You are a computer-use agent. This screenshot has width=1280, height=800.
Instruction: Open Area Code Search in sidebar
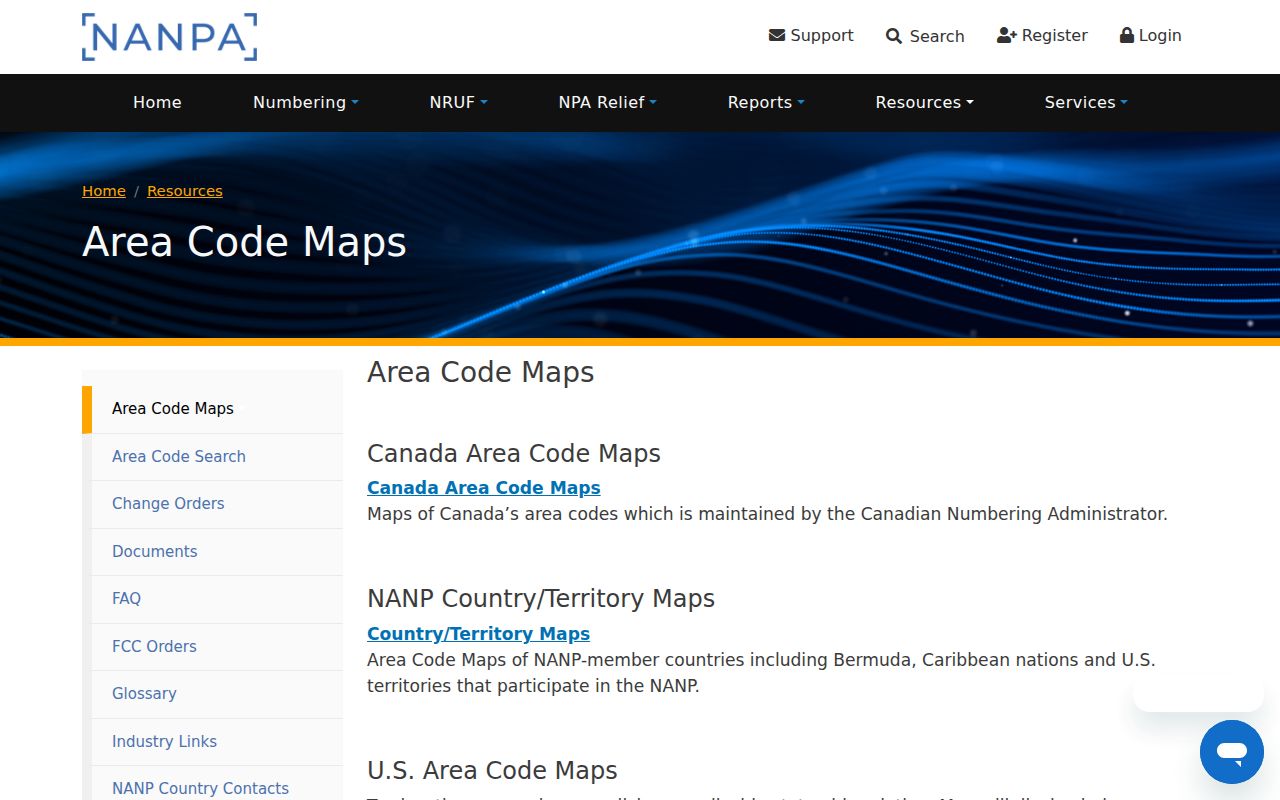[x=217, y=456]
